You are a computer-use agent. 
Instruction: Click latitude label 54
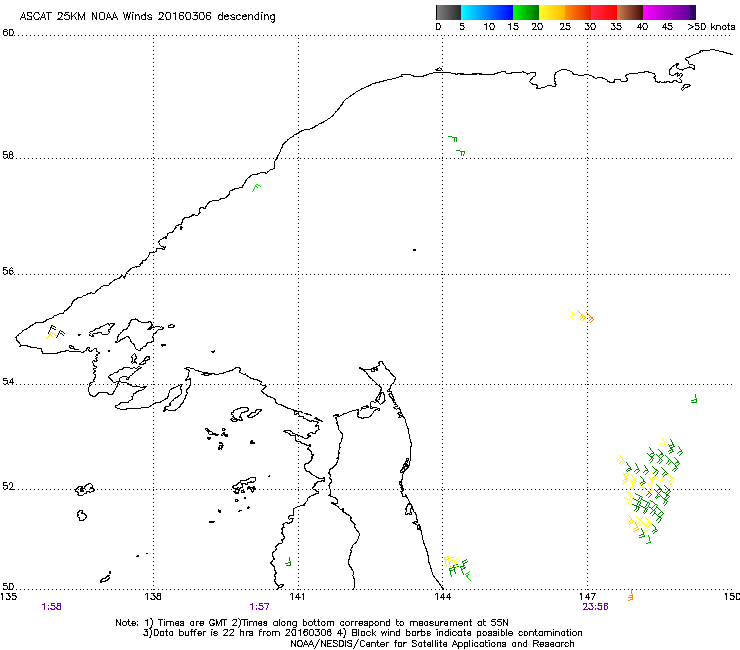tap(8, 381)
